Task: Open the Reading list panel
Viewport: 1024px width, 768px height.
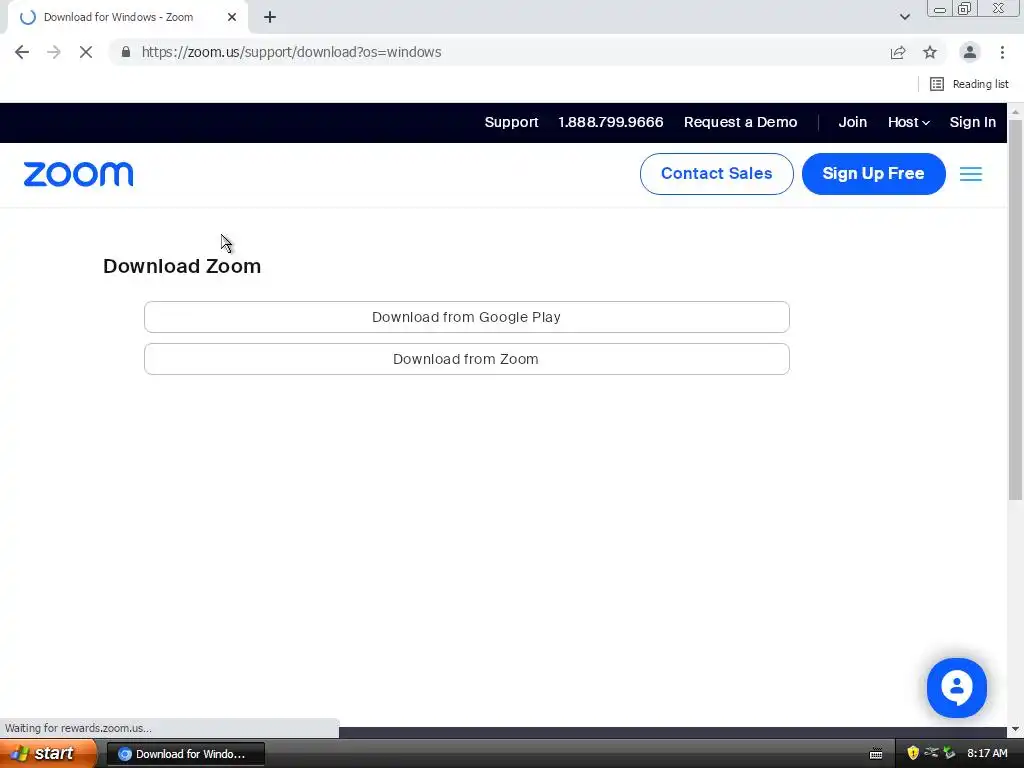Action: 969,84
